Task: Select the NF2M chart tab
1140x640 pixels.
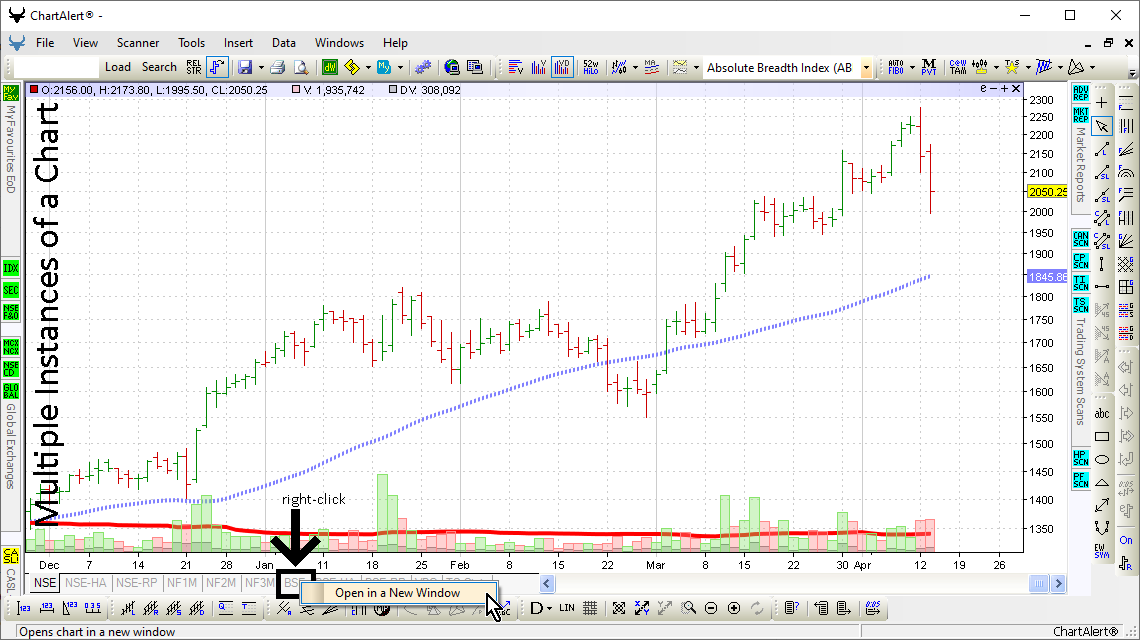Action: pos(220,583)
